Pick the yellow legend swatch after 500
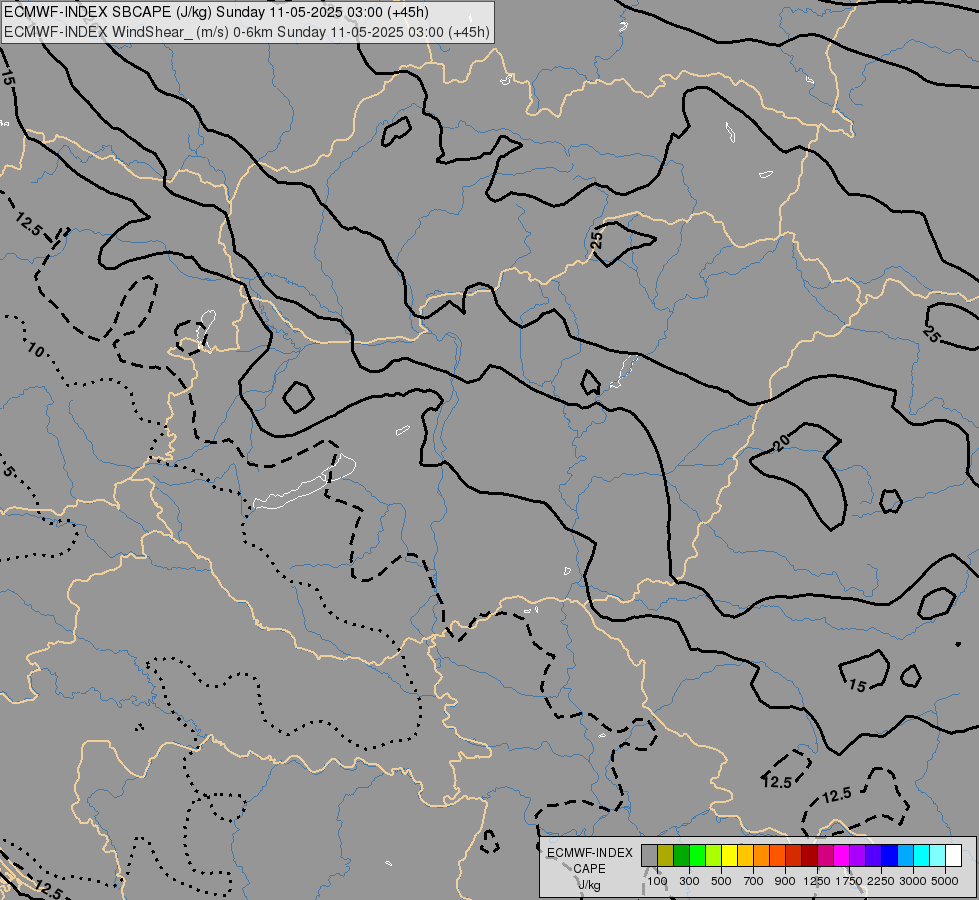Image resolution: width=979 pixels, height=900 pixels. [729, 856]
